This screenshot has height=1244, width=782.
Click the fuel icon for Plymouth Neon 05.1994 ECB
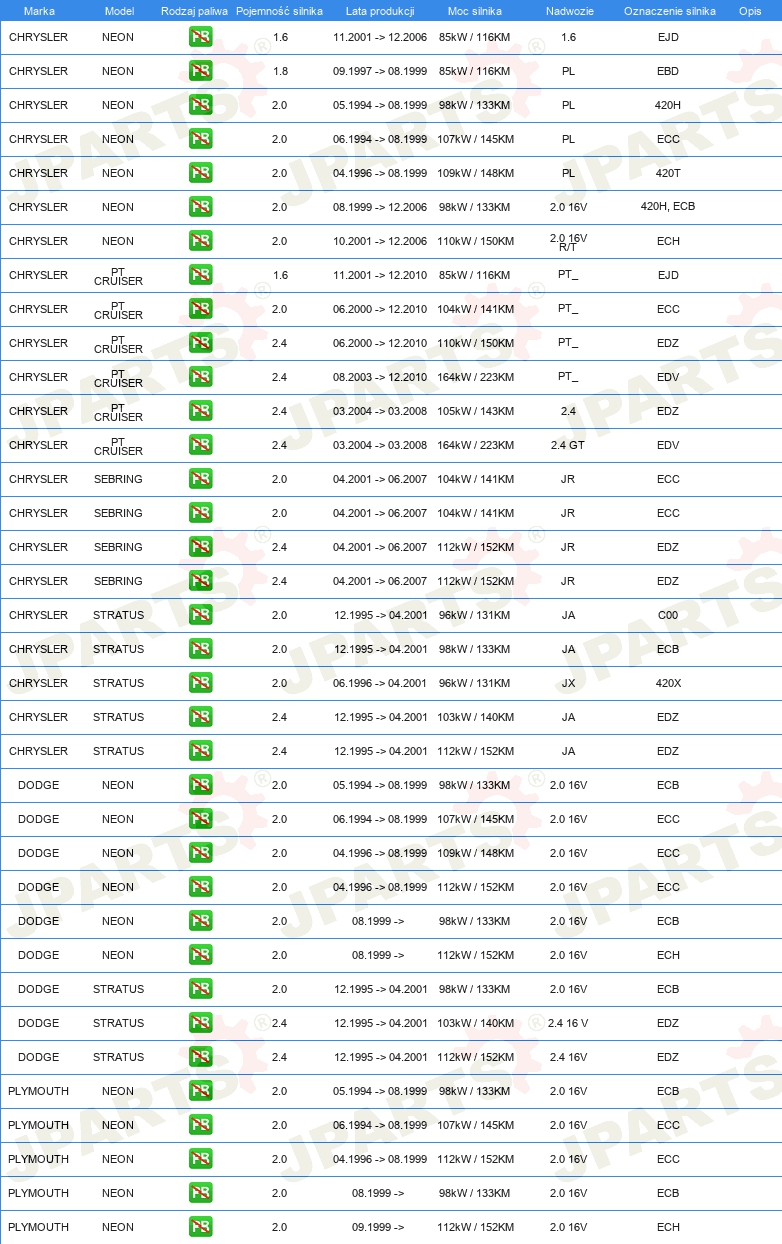pyautogui.click(x=201, y=1091)
